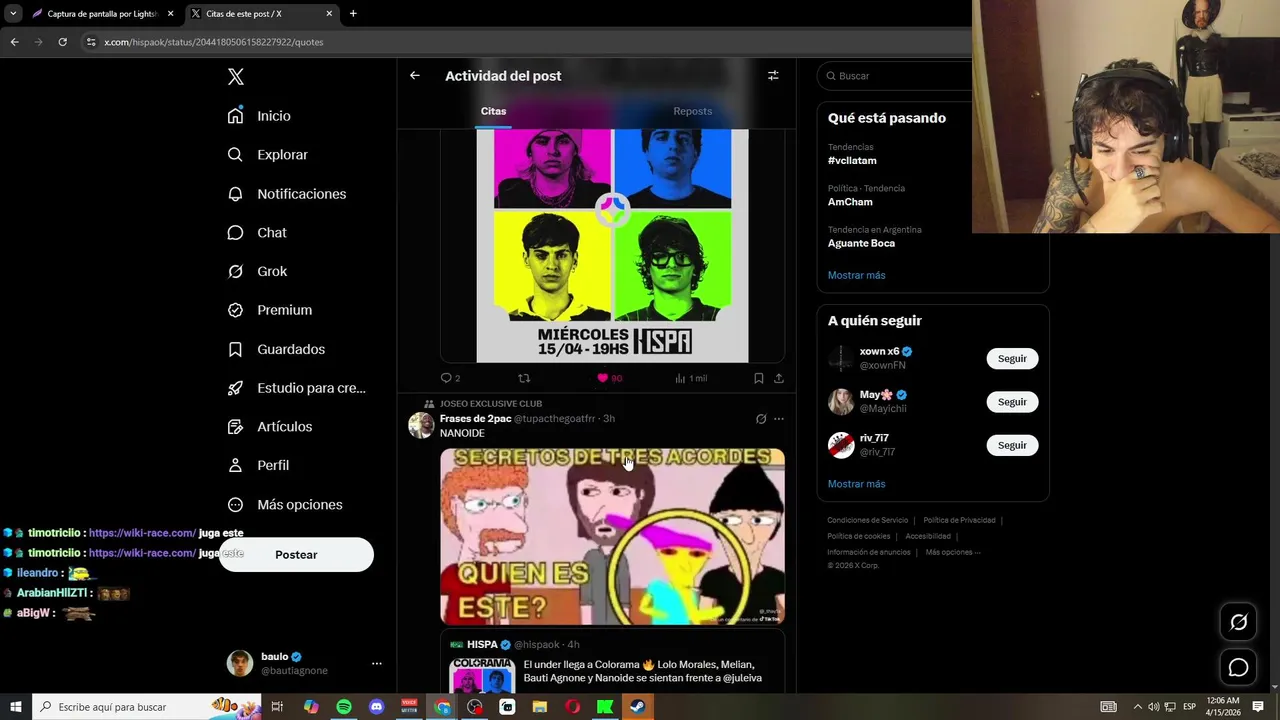The image size is (1280, 720).
Task: Show hidden system tray icons
Action: point(1137,707)
